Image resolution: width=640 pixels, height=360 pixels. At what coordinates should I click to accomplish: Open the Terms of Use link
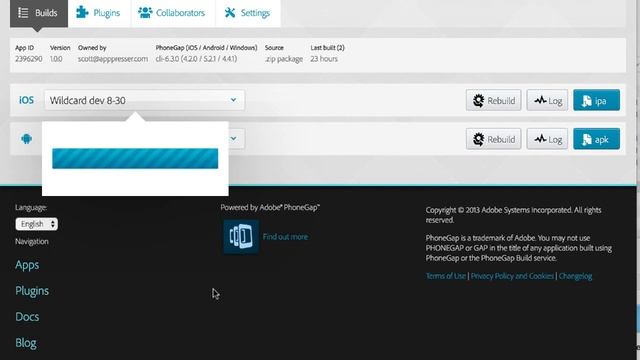[446, 276]
